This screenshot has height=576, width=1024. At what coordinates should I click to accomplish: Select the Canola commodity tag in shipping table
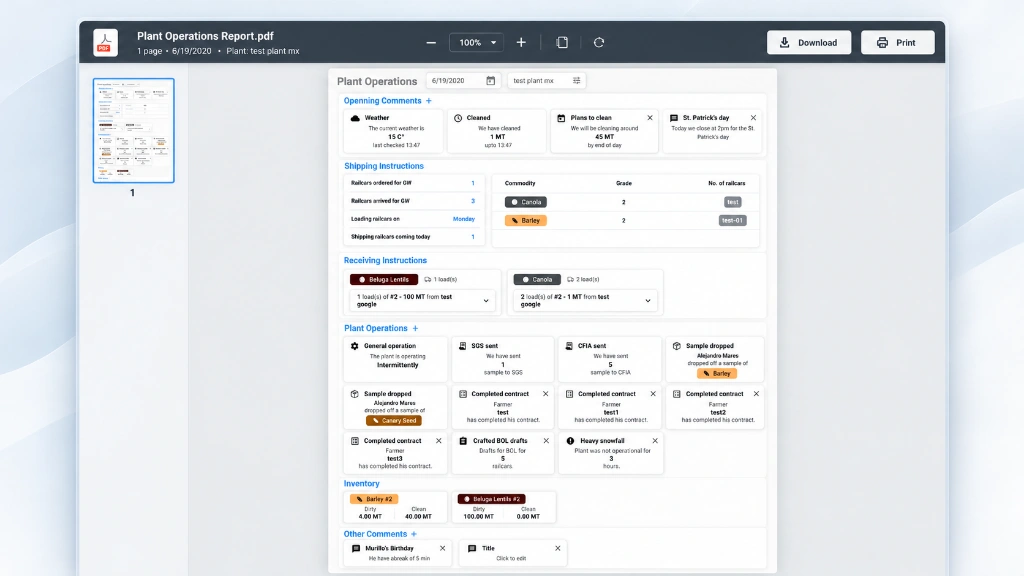(526, 202)
